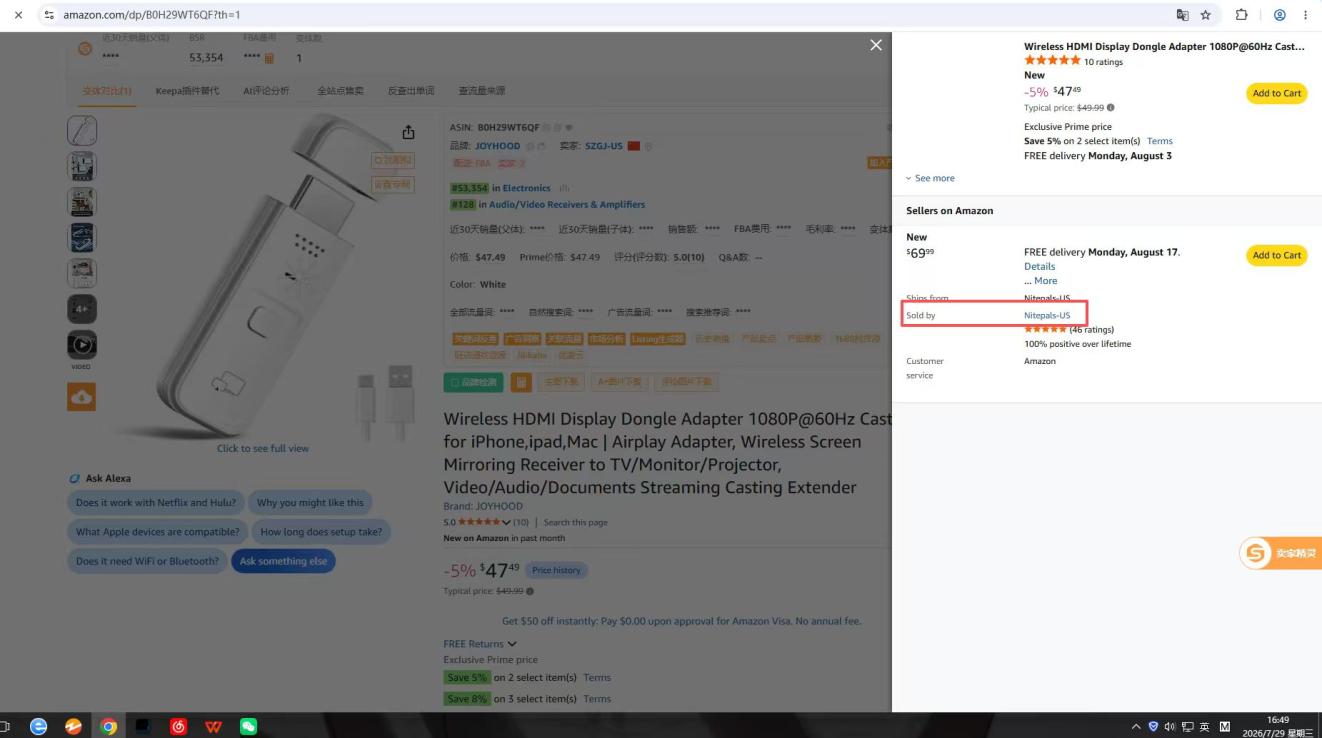Open the site information icon in address bar

[x=49, y=15]
